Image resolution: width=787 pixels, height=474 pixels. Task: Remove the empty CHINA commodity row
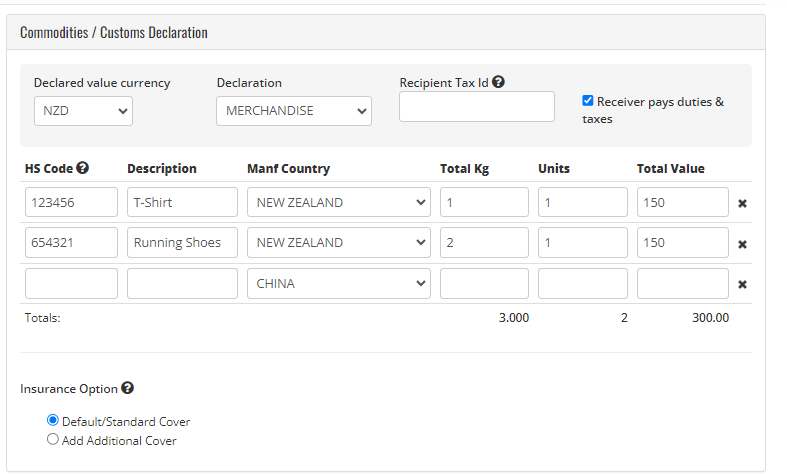pos(742,284)
